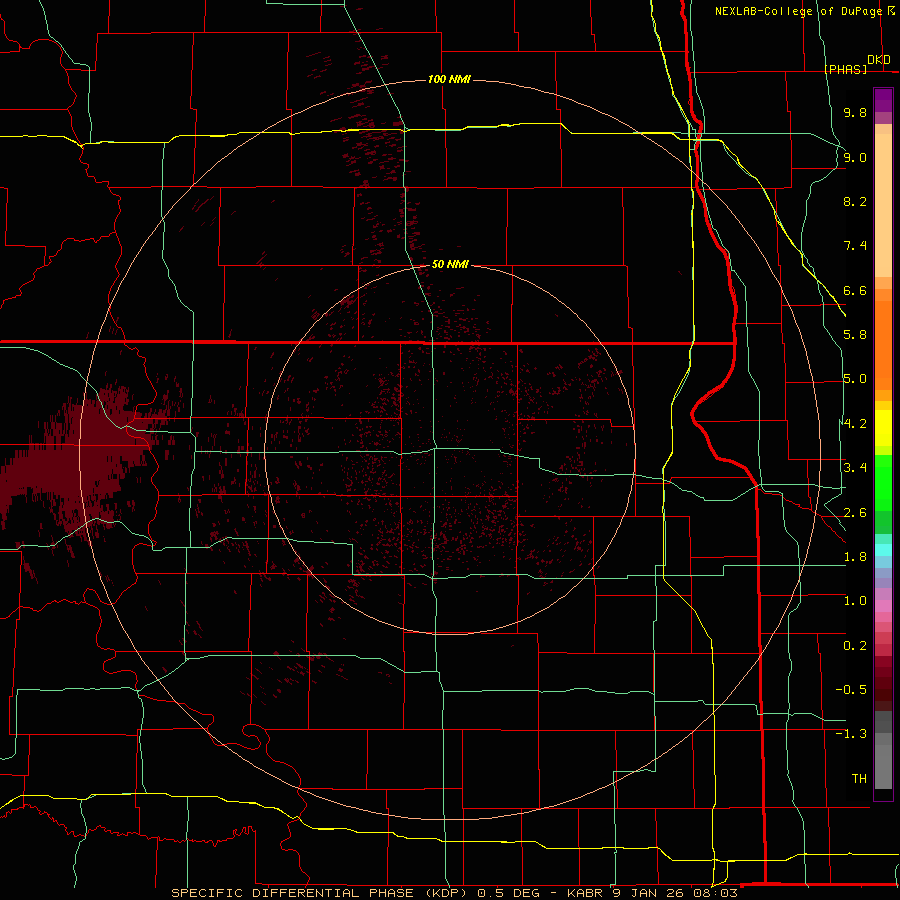This screenshot has width=900, height=900.
Task: Click the 8.2 value on color scale
Action: coord(855,201)
